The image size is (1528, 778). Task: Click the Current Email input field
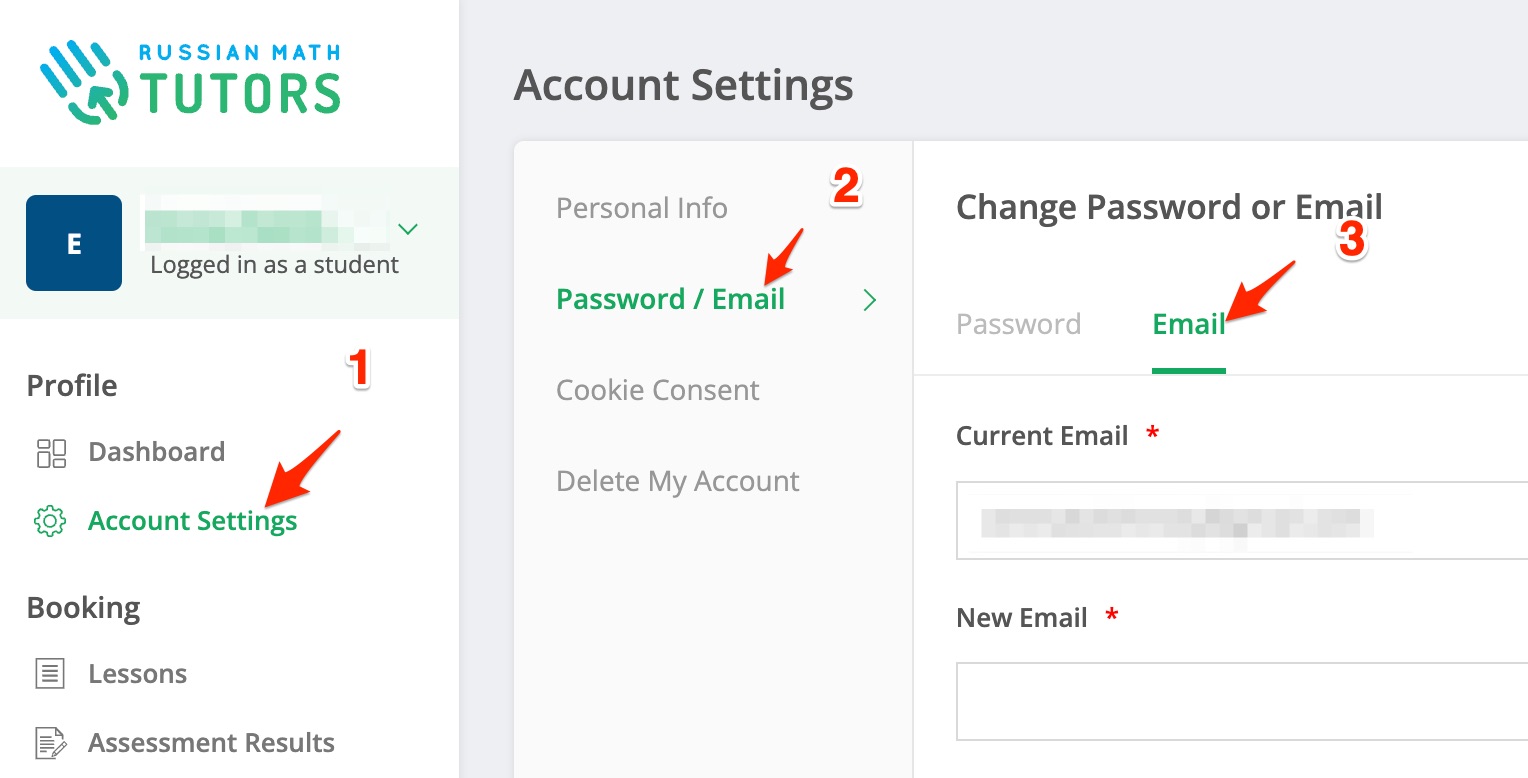[x=1240, y=521]
